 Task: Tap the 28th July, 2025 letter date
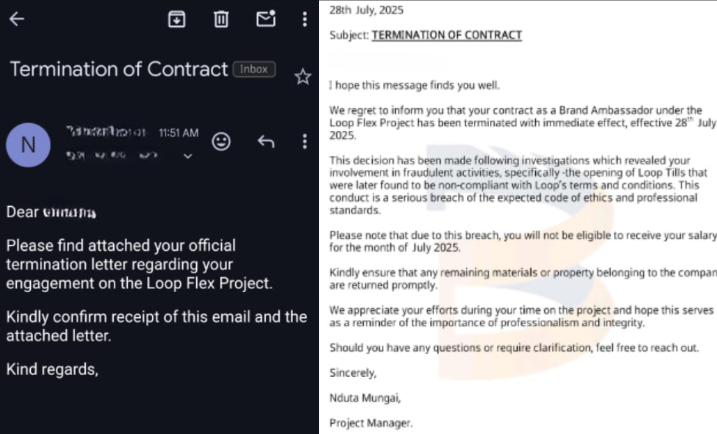(x=365, y=11)
